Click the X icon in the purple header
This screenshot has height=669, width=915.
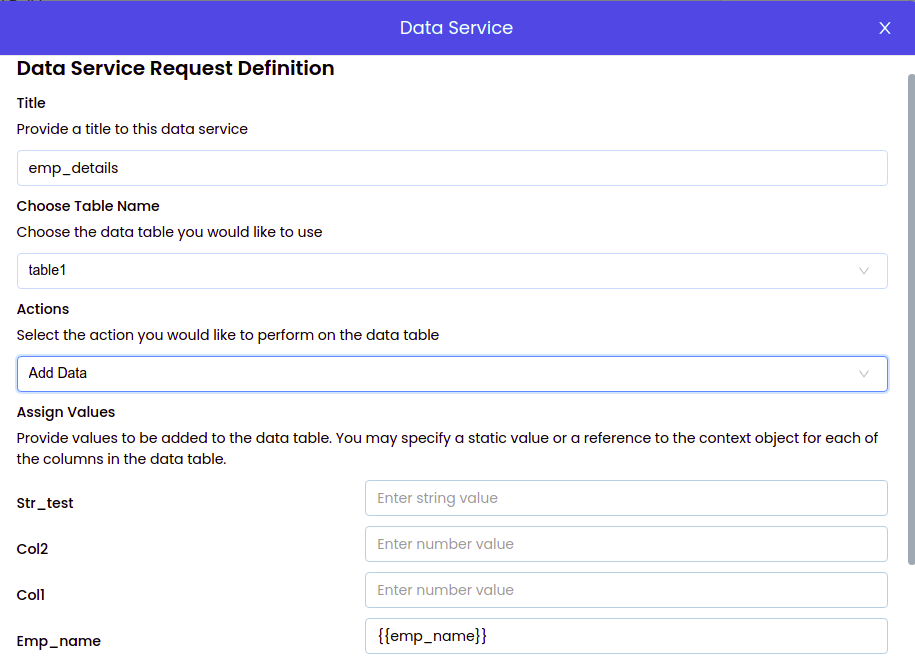tap(885, 28)
